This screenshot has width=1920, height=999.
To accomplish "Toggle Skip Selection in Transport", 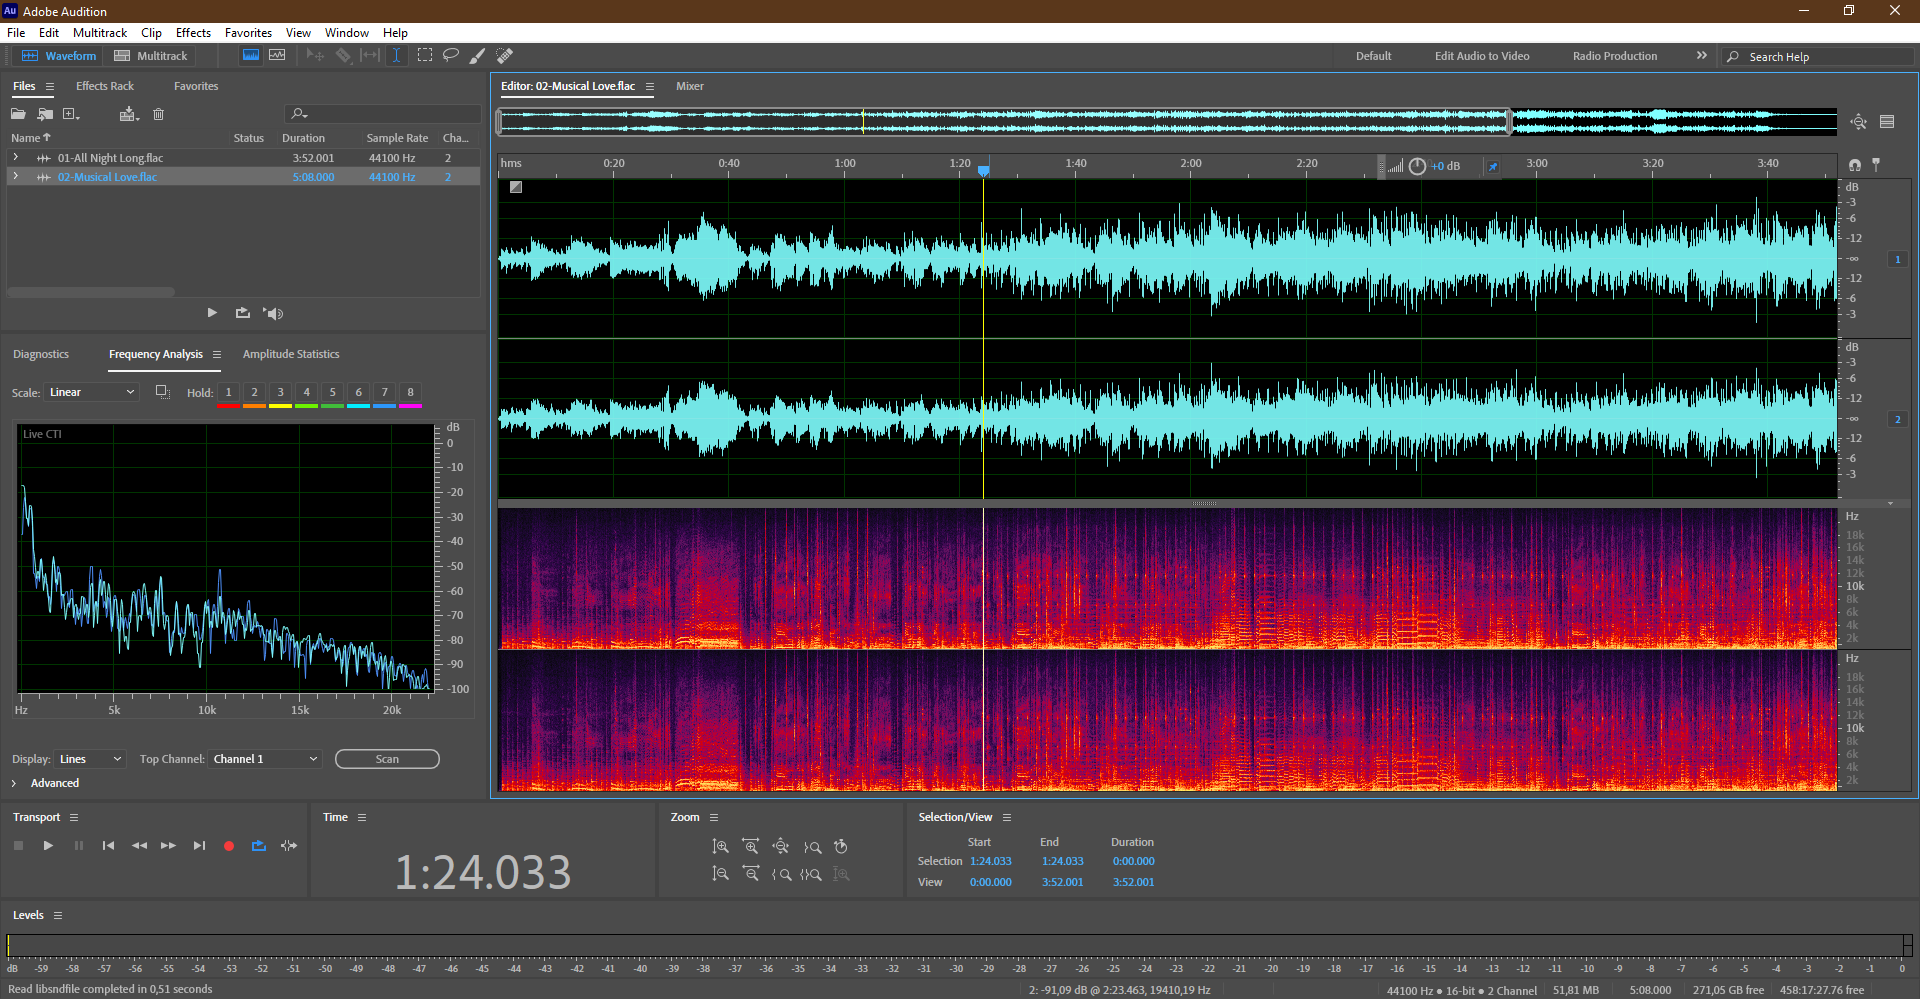I will pyautogui.click(x=289, y=846).
